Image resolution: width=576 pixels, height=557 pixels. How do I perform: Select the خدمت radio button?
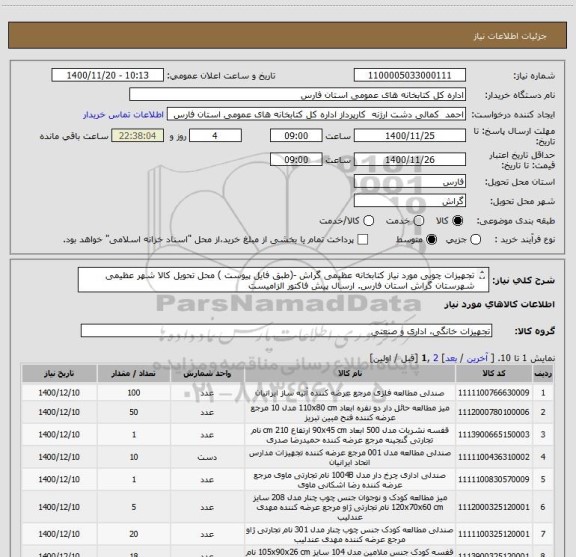click(x=419, y=221)
